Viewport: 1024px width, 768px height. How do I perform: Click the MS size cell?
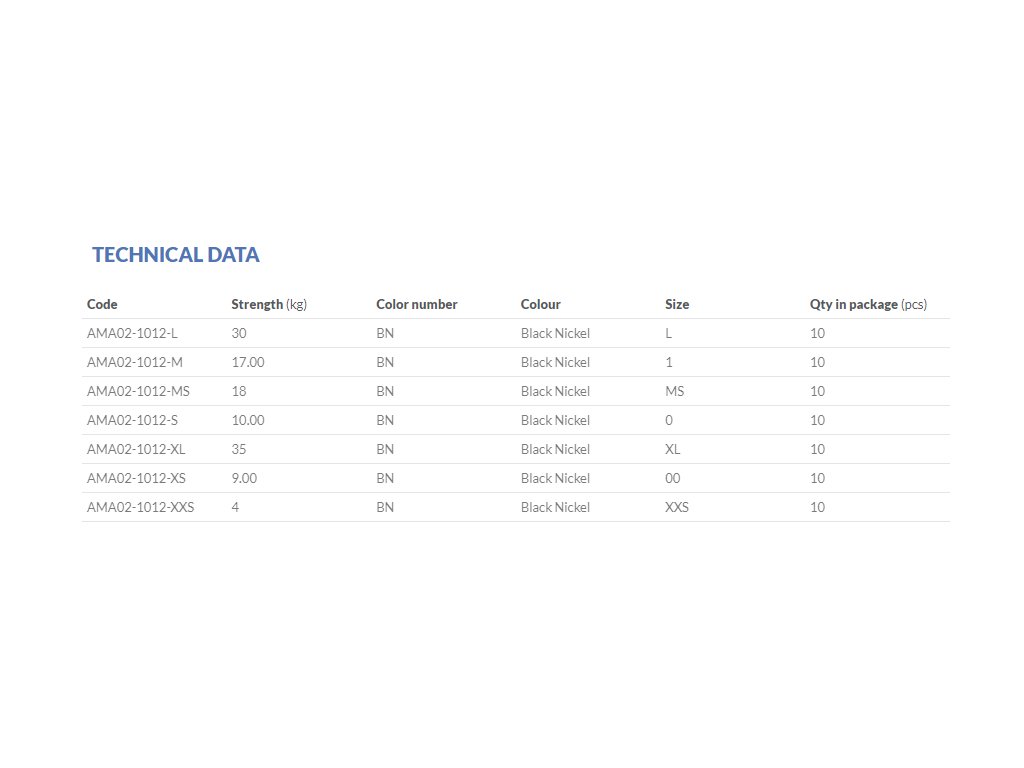point(674,391)
